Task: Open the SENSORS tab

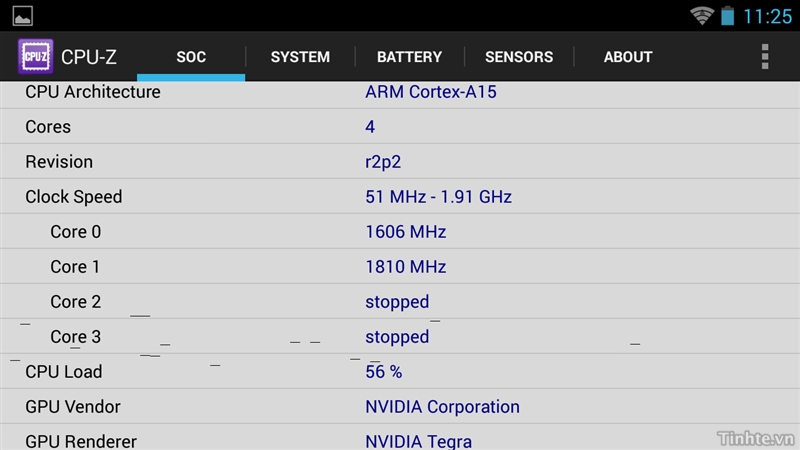Action: coord(519,57)
